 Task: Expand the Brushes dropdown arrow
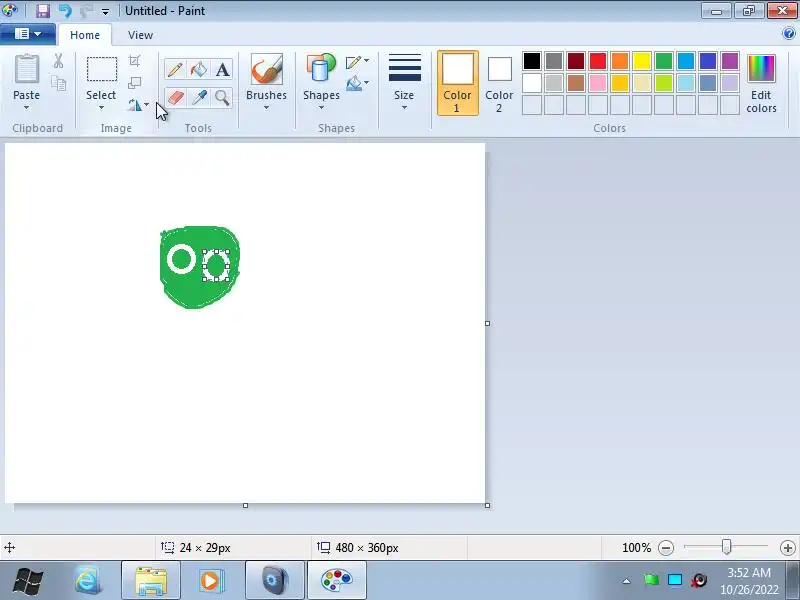pyautogui.click(x=266, y=108)
